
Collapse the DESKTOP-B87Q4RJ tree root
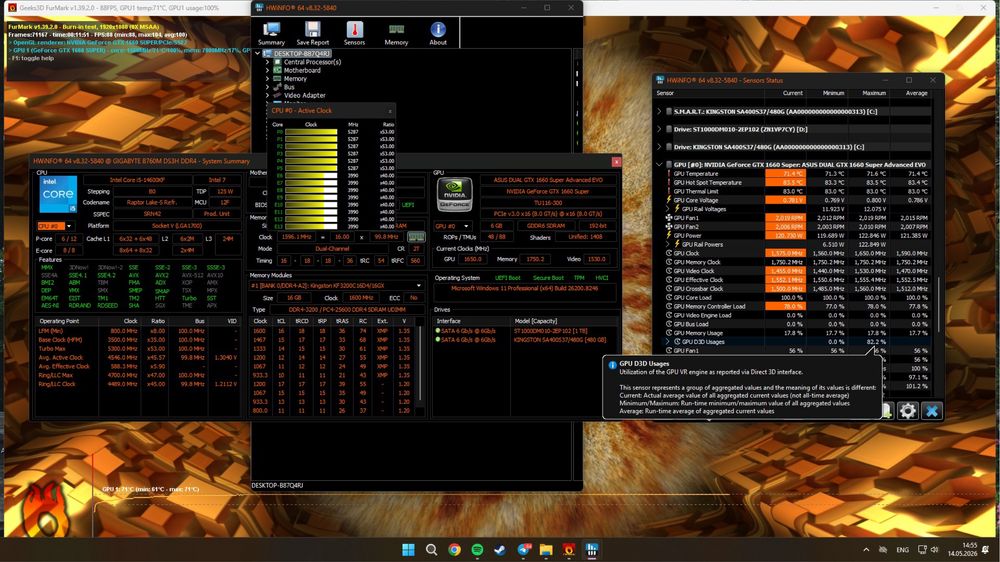pos(258,54)
